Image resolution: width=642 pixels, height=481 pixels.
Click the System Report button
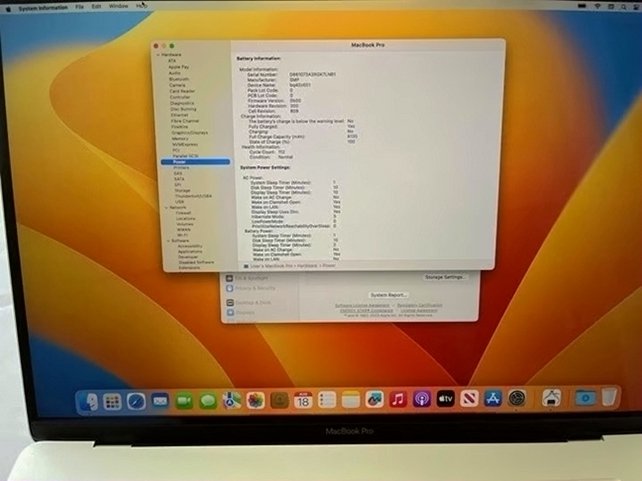tap(388, 295)
